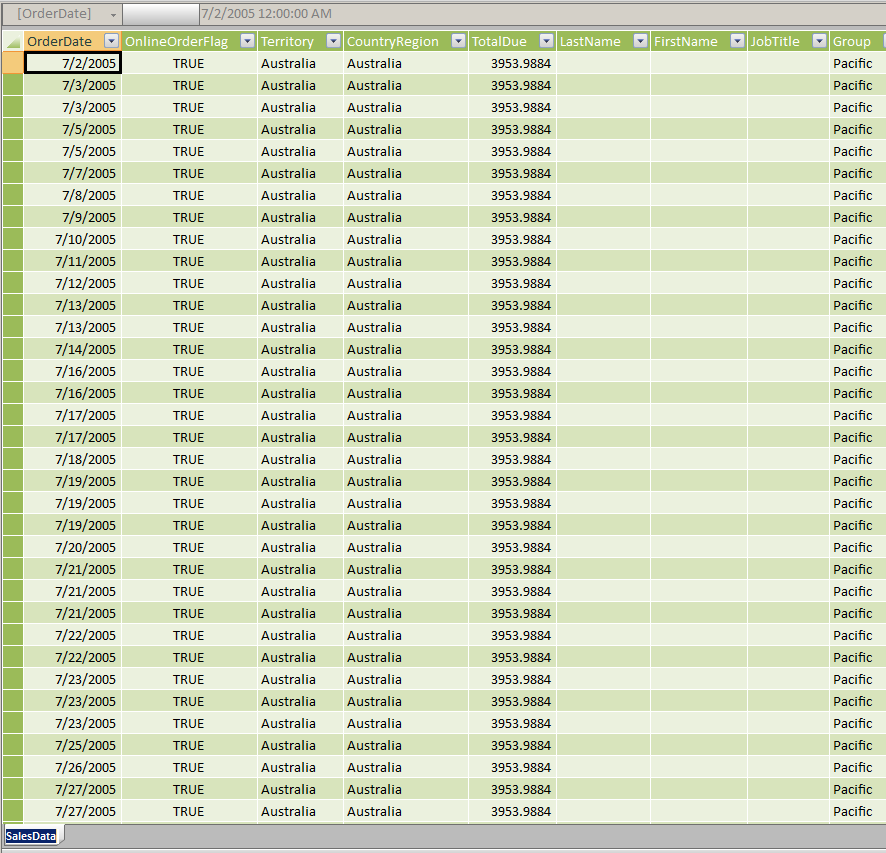
Task: Expand the [OrderDate] name box dropdown
Action: [113, 14]
